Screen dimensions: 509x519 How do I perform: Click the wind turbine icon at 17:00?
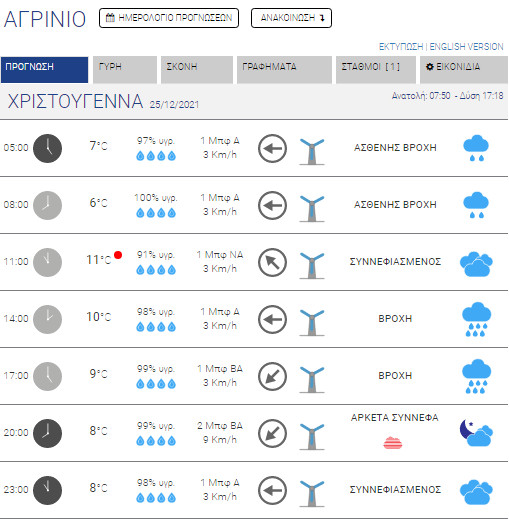click(312, 379)
